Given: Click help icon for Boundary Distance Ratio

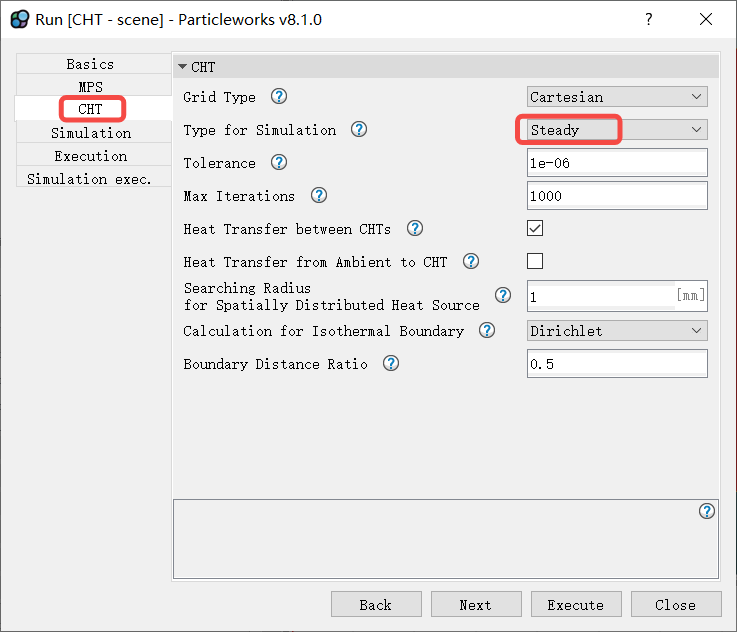Looking at the screenshot, I should (391, 364).
